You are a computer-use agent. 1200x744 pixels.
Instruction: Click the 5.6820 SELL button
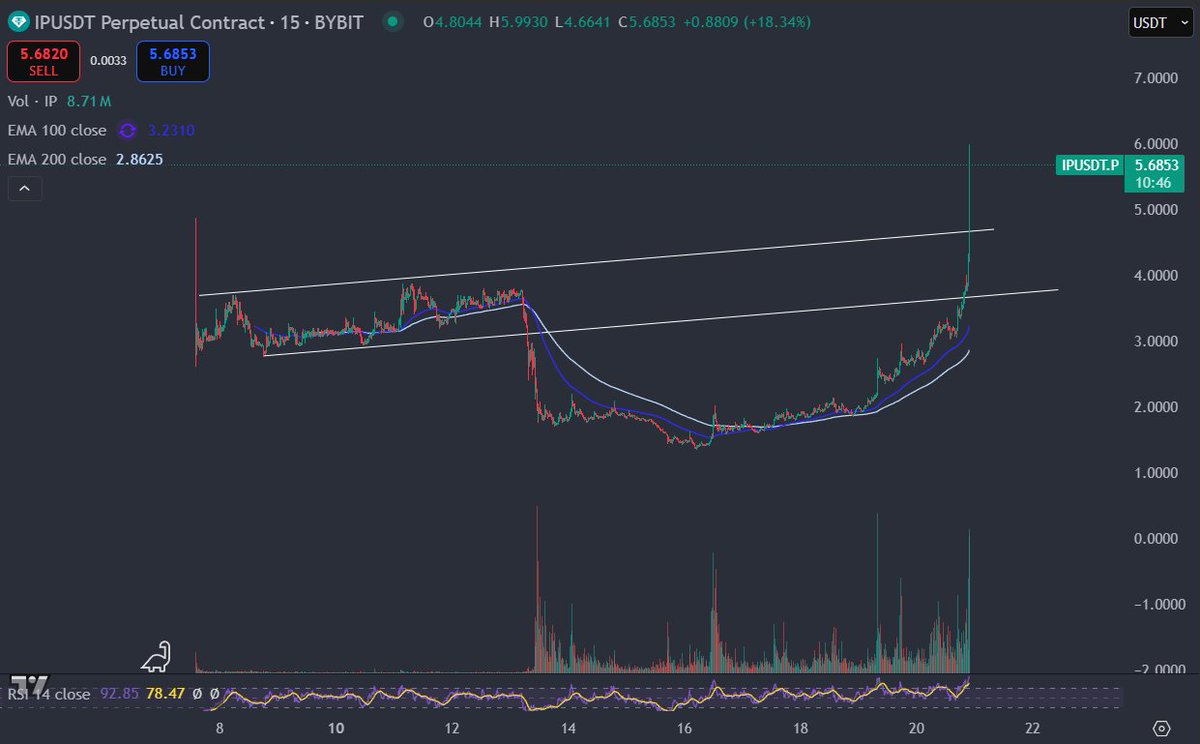(x=44, y=61)
